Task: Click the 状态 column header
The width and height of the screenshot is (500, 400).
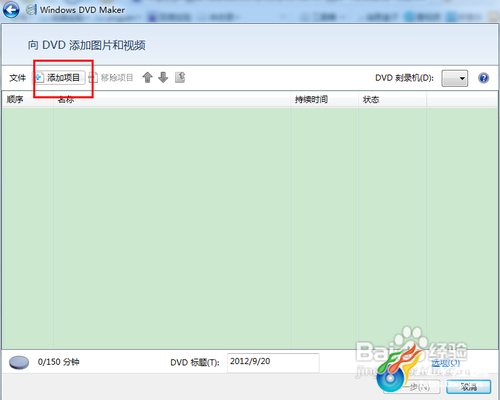Action: pyautogui.click(x=393, y=99)
